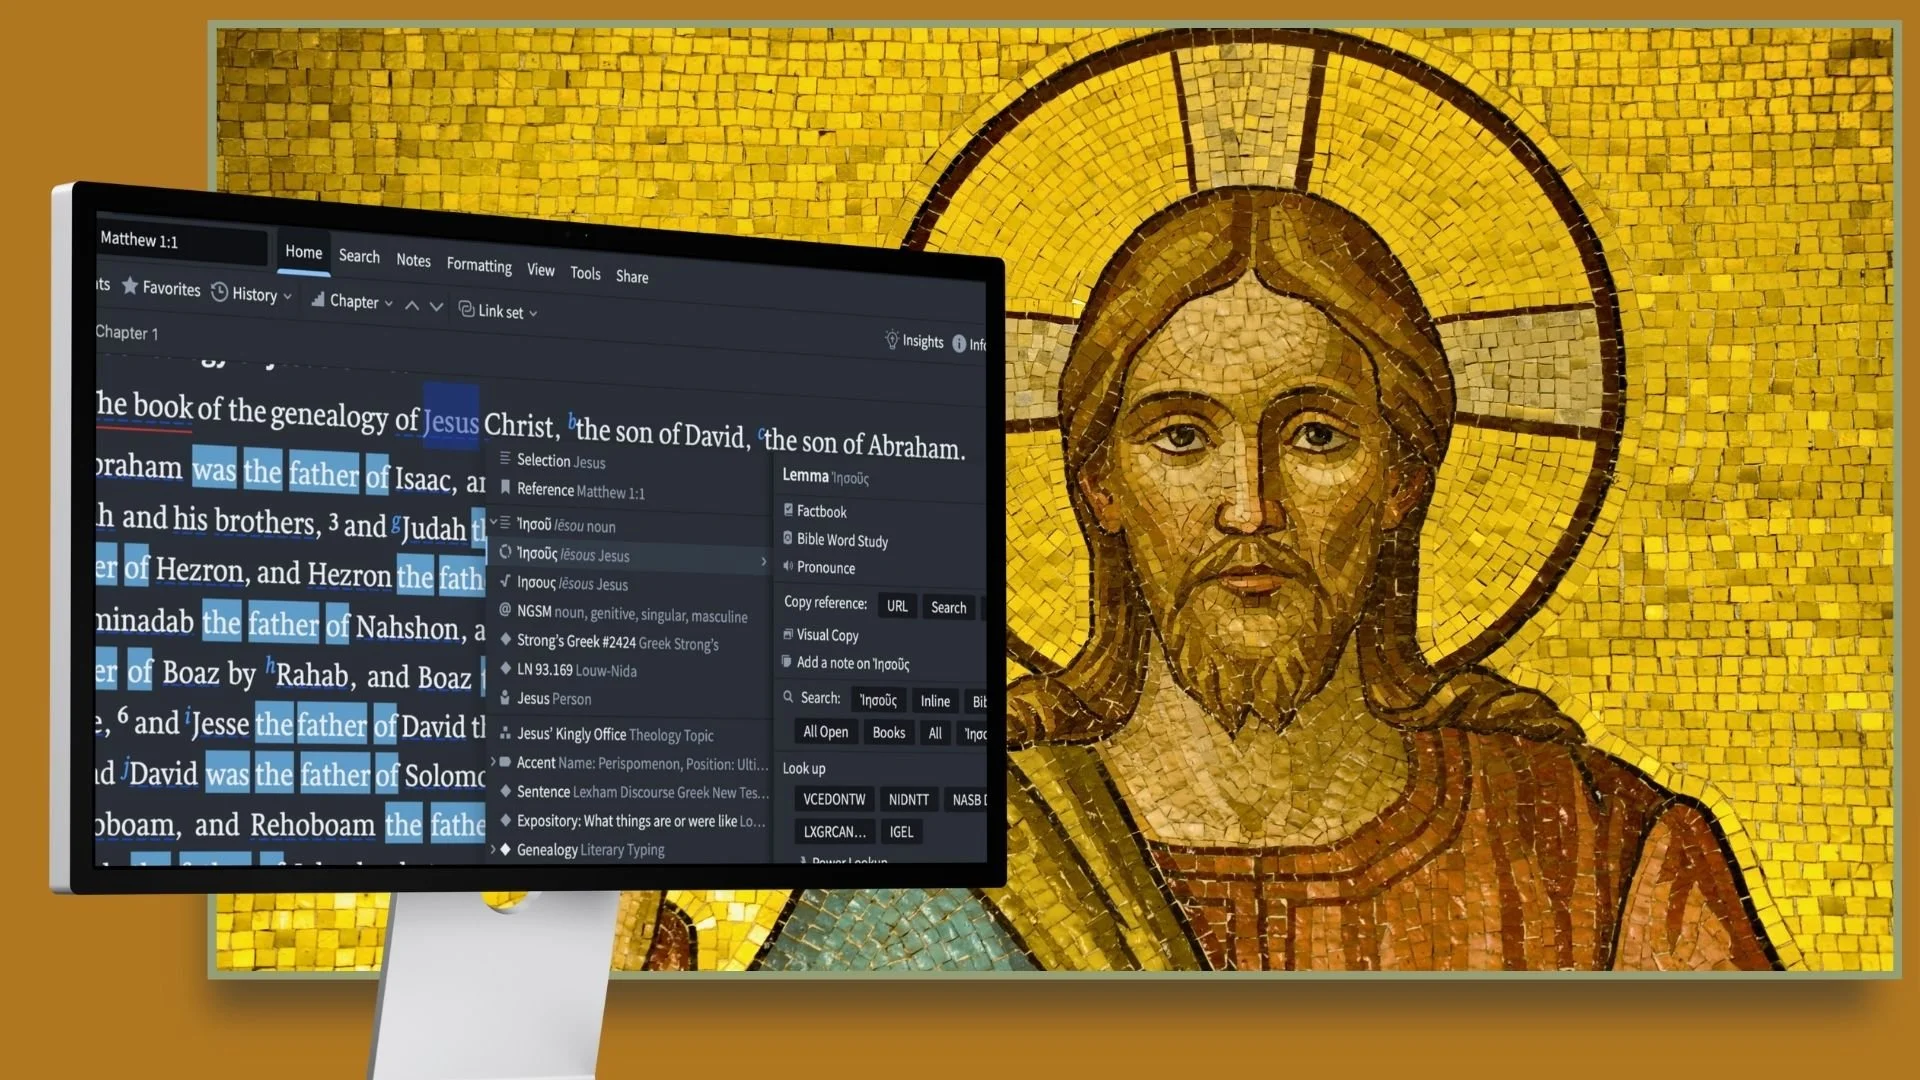The width and height of the screenshot is (1920, 1080).
Task: Select the All Open search scope
Action: pyautogui.click(x=824, y=732)
